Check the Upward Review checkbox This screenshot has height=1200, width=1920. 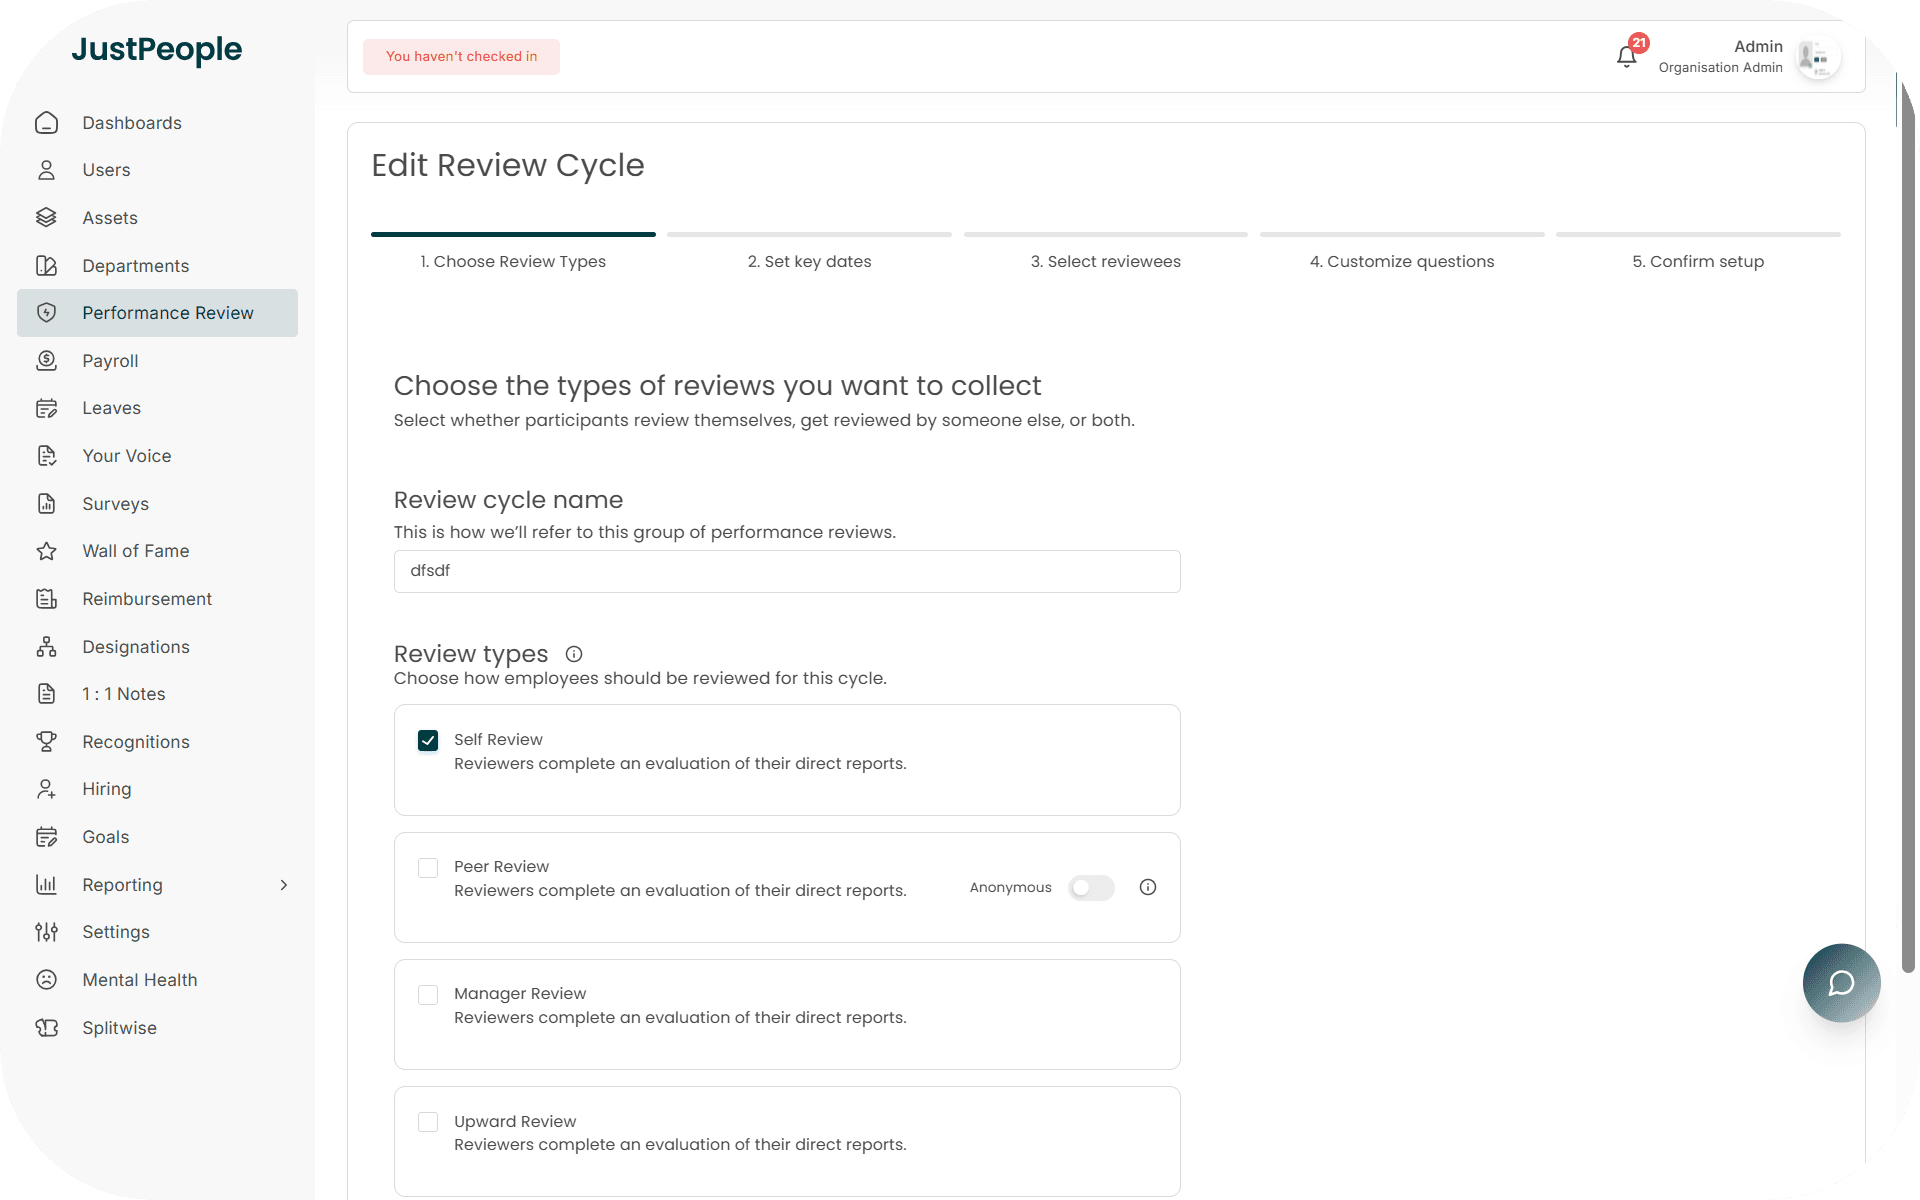point(428,1122)
